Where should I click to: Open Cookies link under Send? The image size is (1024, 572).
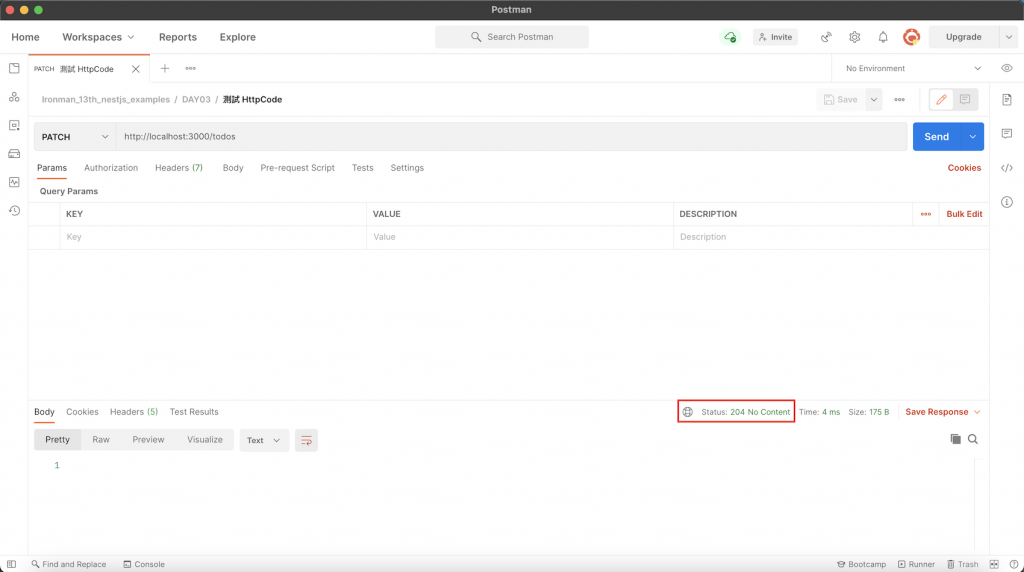pyautogui.click(x=964, y=168)
